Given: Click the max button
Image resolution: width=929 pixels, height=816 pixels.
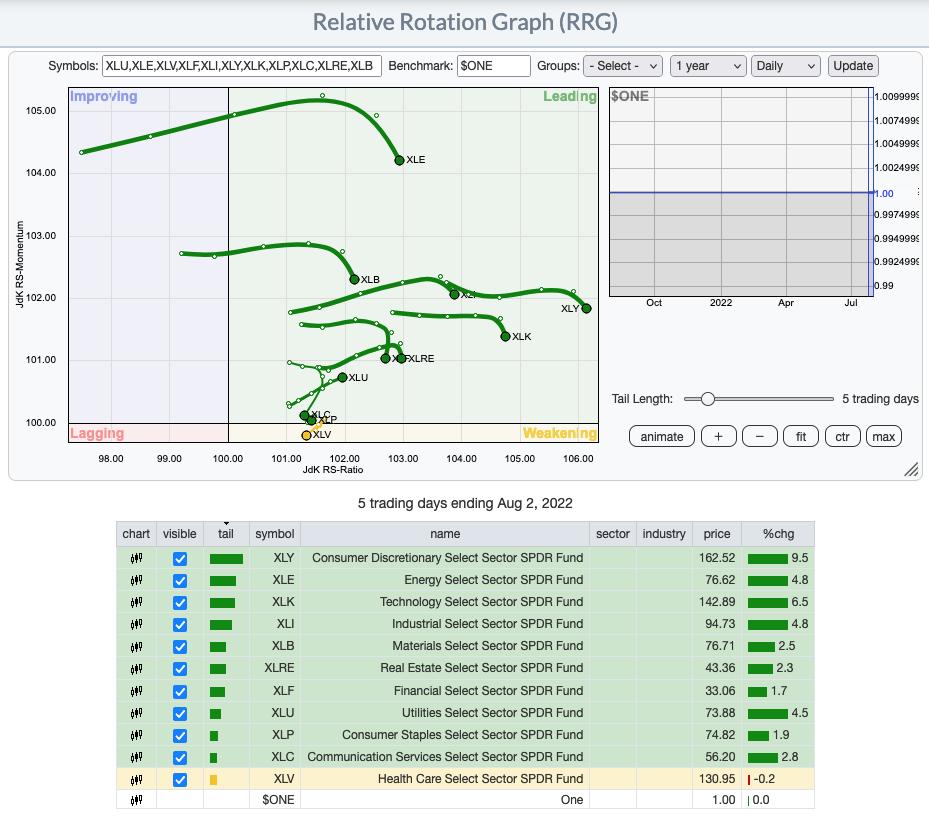Looking at the screenshot, I should pyautogui.click(x=883, y=437).
